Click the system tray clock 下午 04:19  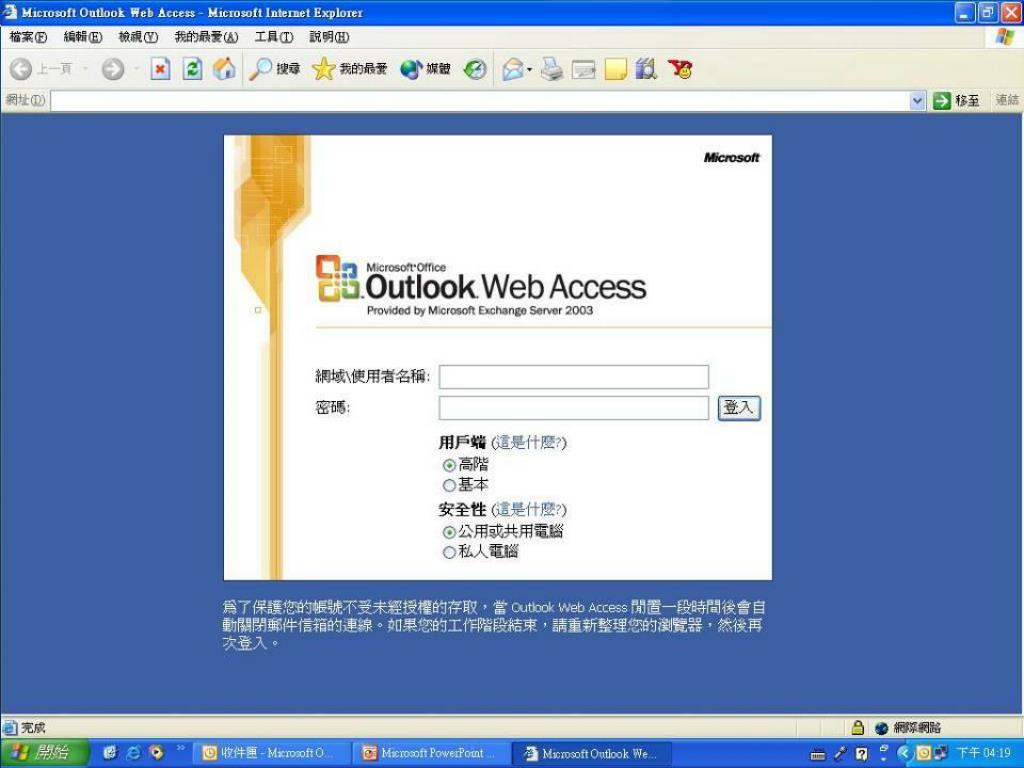pyautogui.click(x=984, y=753)
